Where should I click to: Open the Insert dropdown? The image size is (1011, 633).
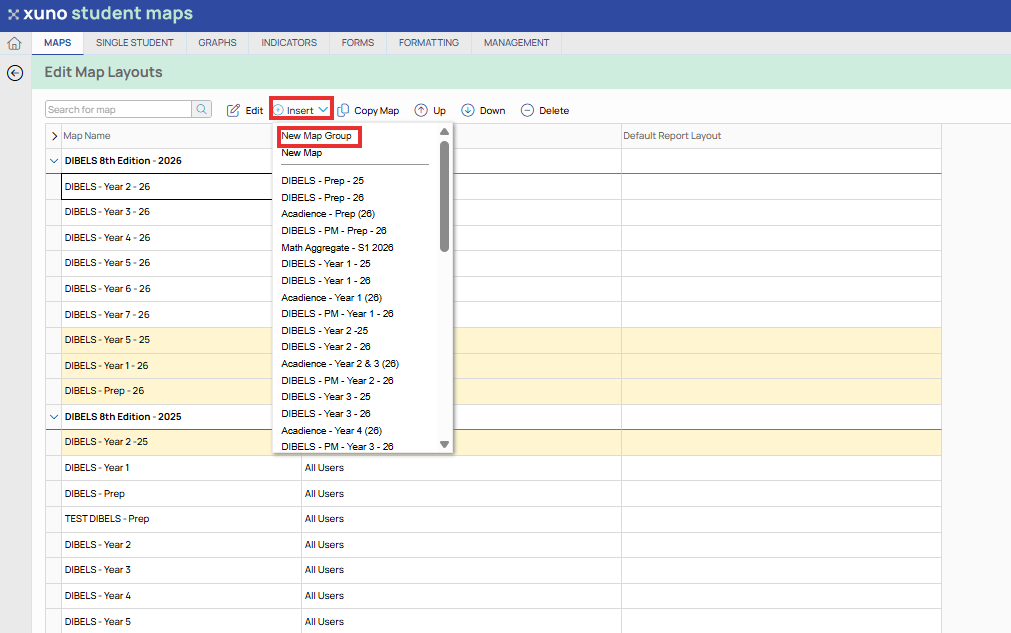(301, 110)
